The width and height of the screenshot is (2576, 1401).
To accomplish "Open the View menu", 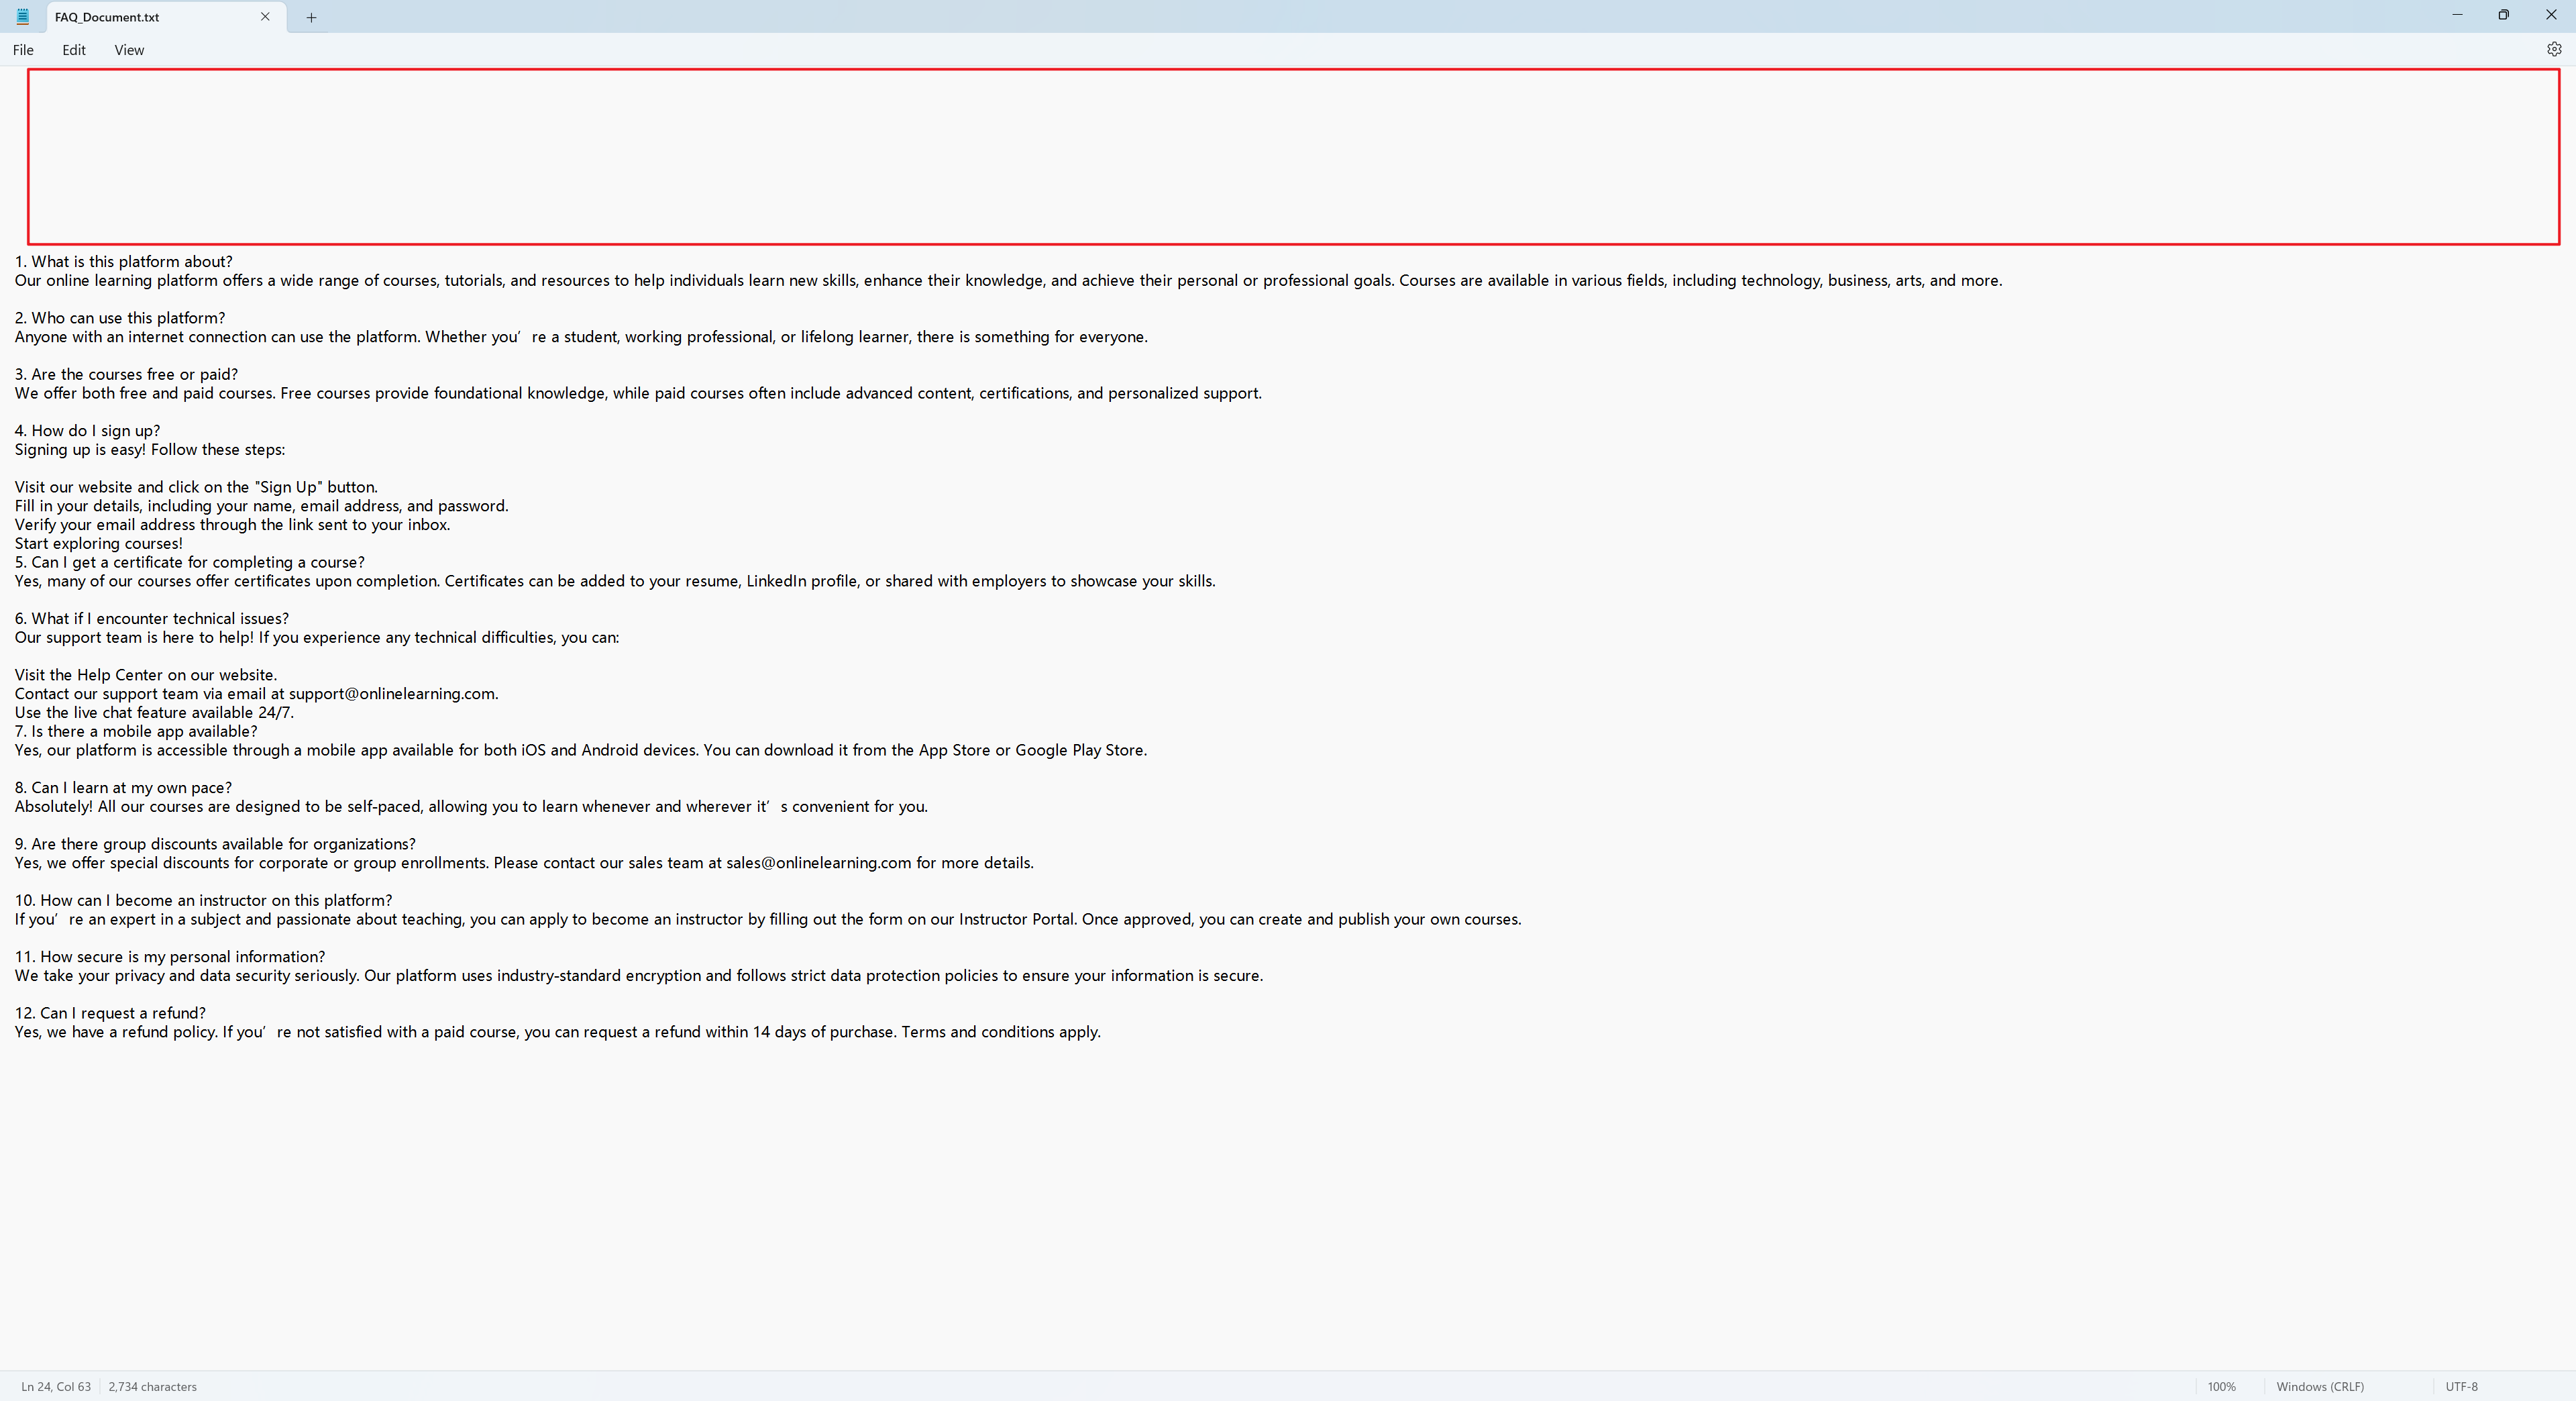I will pos(129,50).
